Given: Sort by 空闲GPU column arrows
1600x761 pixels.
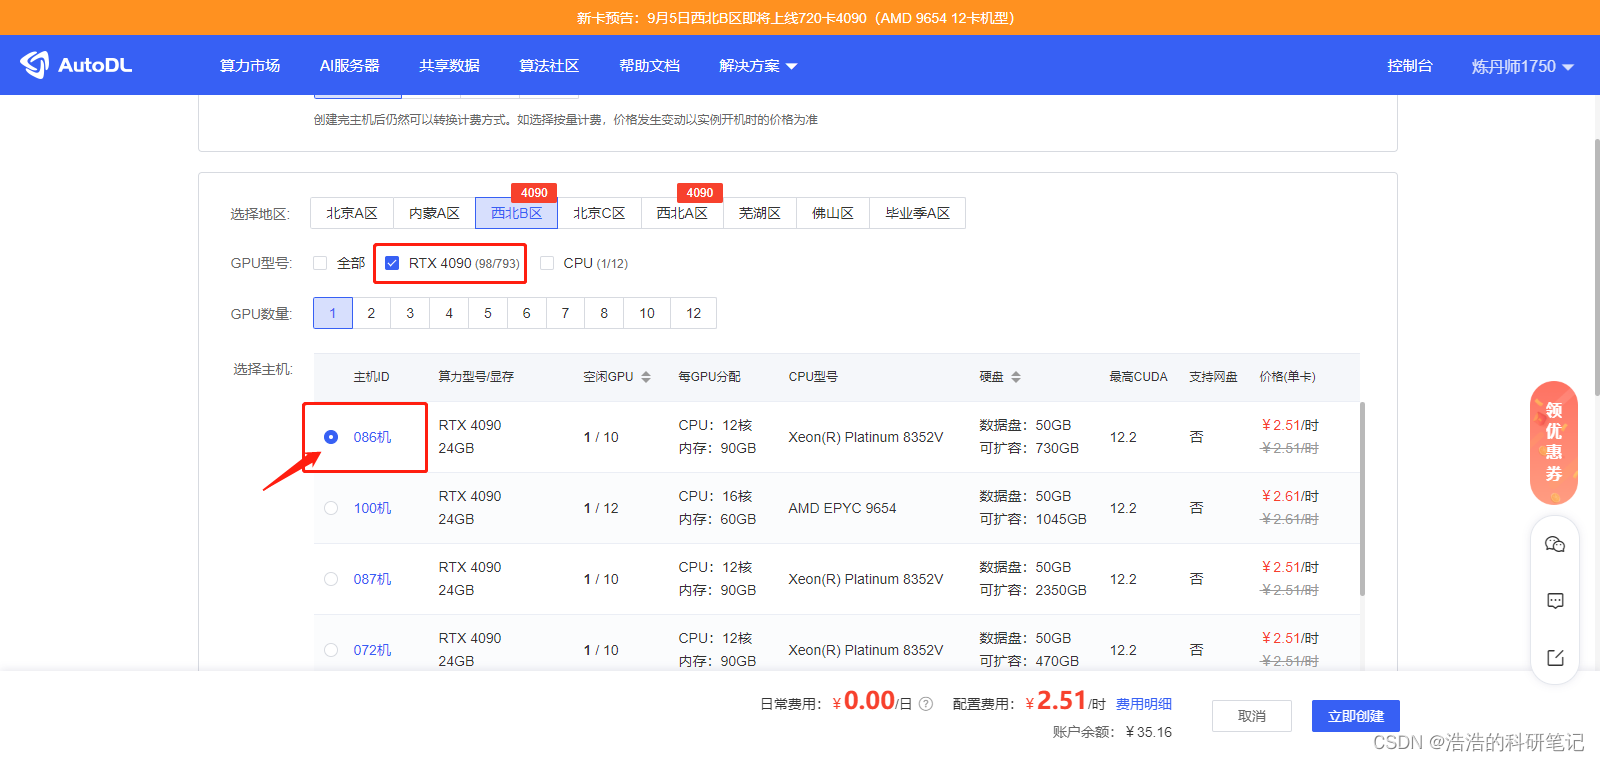Looking at the screenshot, I should pos(646,377).
